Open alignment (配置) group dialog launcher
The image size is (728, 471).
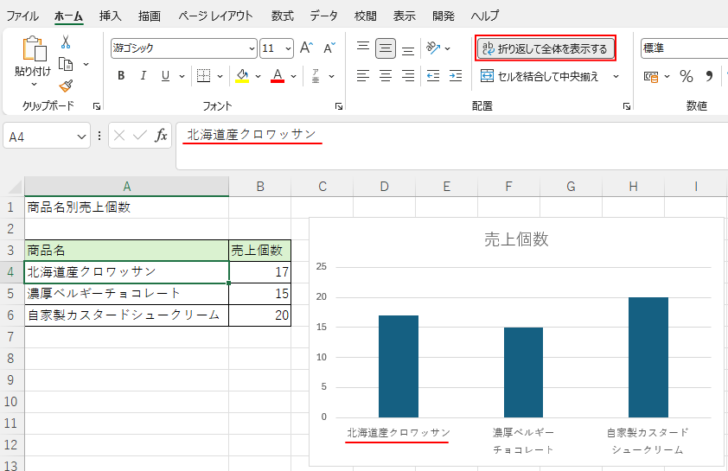pyautogui.click(x=626, y=106)
